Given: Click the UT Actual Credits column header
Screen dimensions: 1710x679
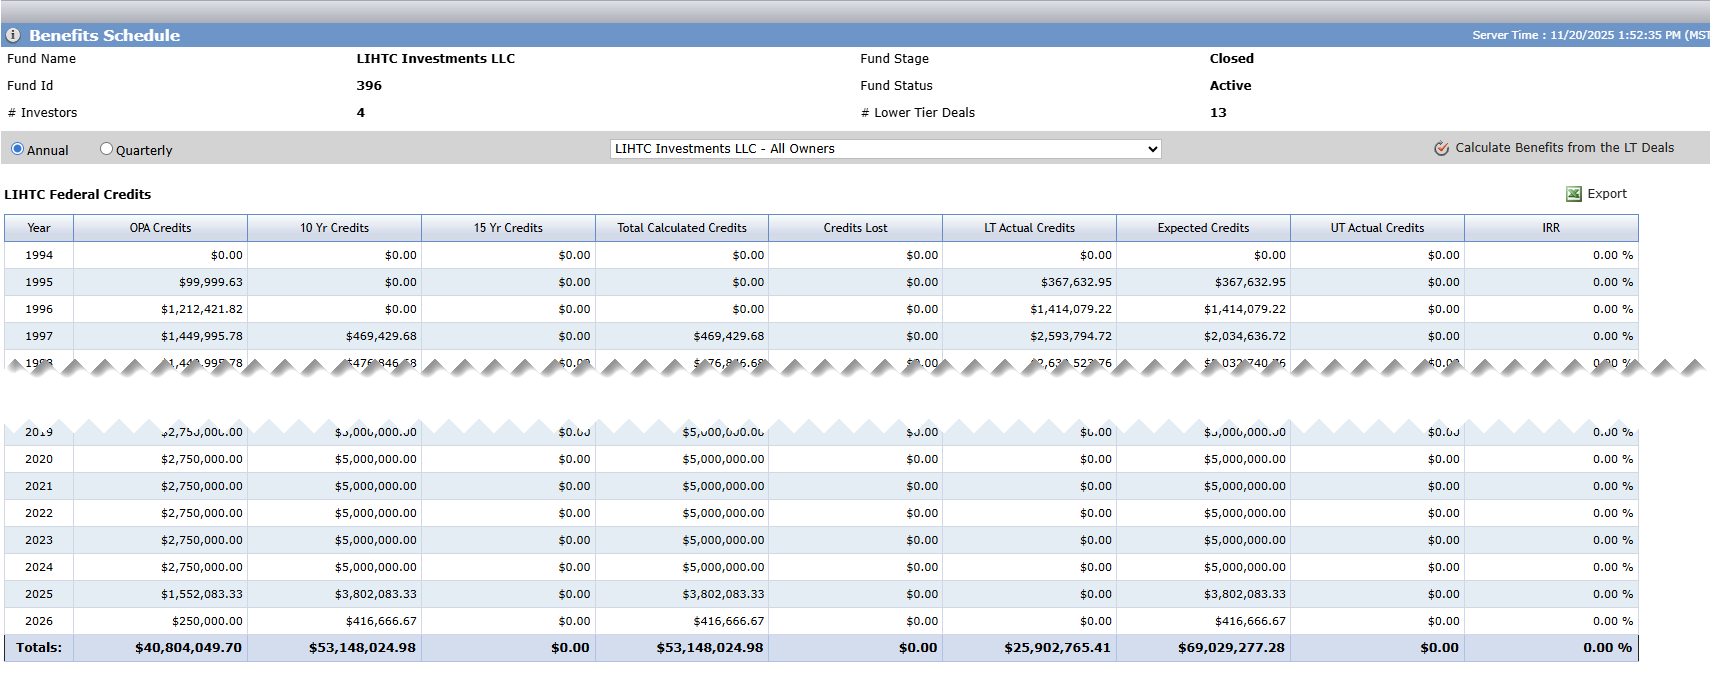Looking at the screenshot, I should coord(1377,228).
